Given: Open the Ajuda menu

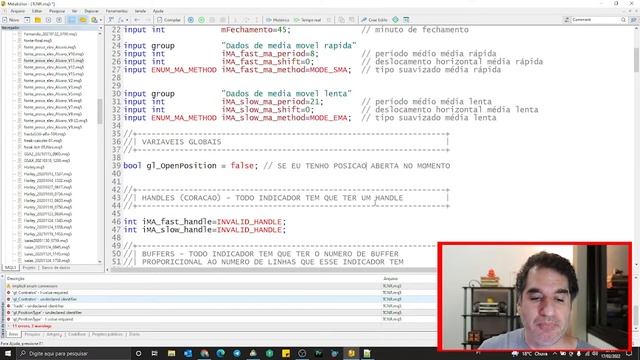Looking at the screenshot, I should point(158,11).
